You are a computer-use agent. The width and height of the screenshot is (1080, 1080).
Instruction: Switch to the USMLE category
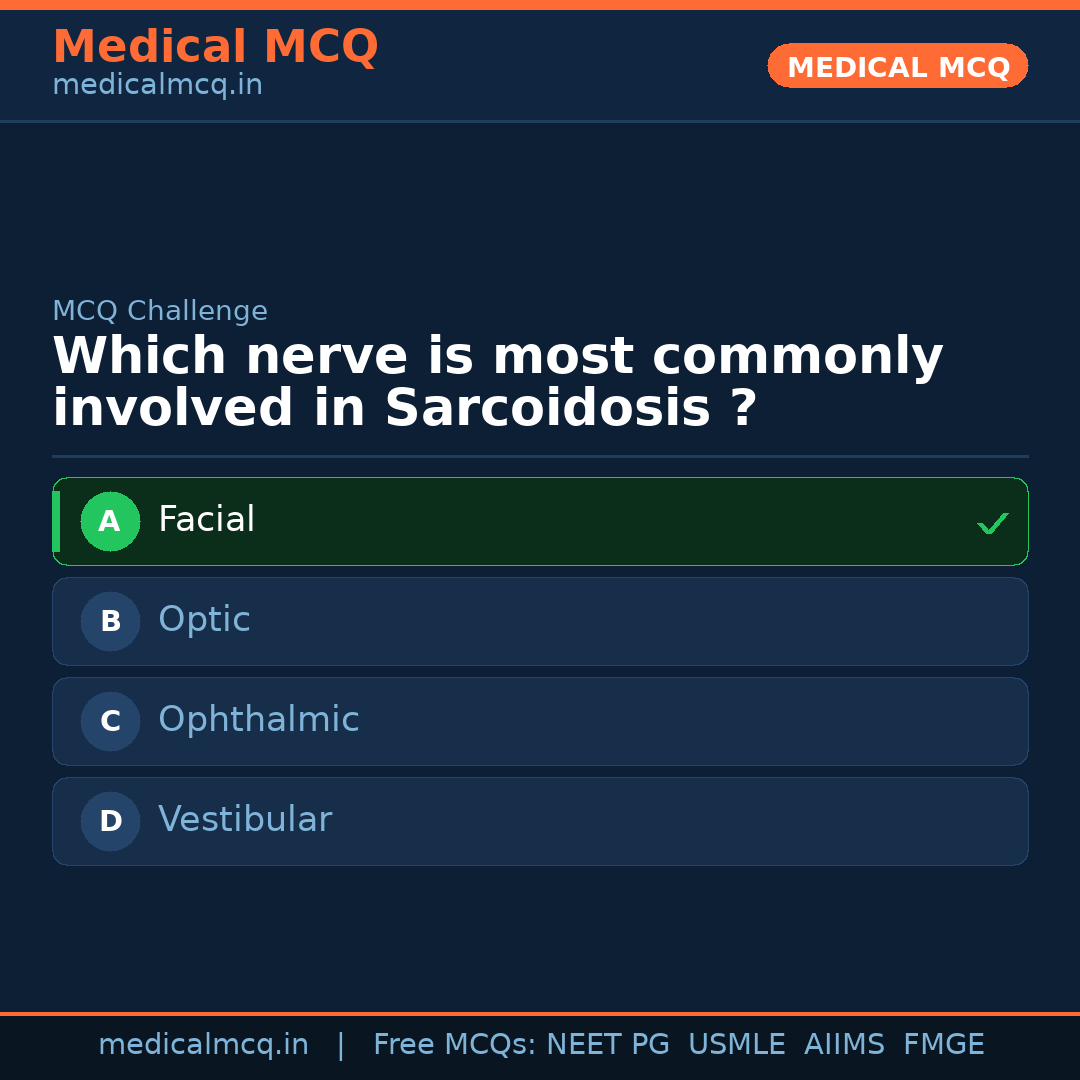coord(737,1043)
